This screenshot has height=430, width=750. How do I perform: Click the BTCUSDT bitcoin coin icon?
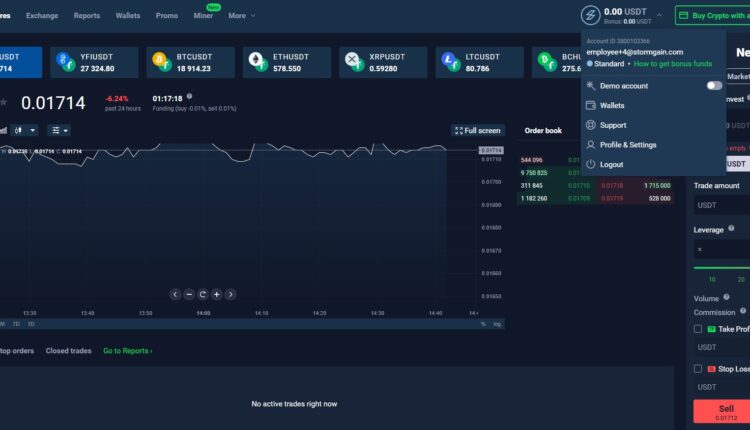(161, 63)
